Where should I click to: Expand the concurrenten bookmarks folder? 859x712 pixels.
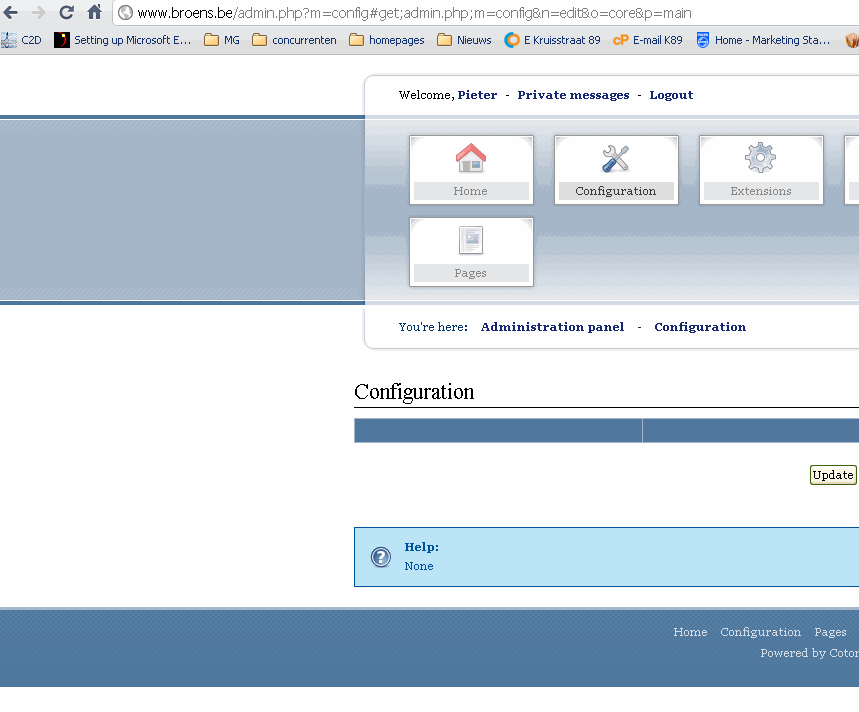(x=294, y=40)
